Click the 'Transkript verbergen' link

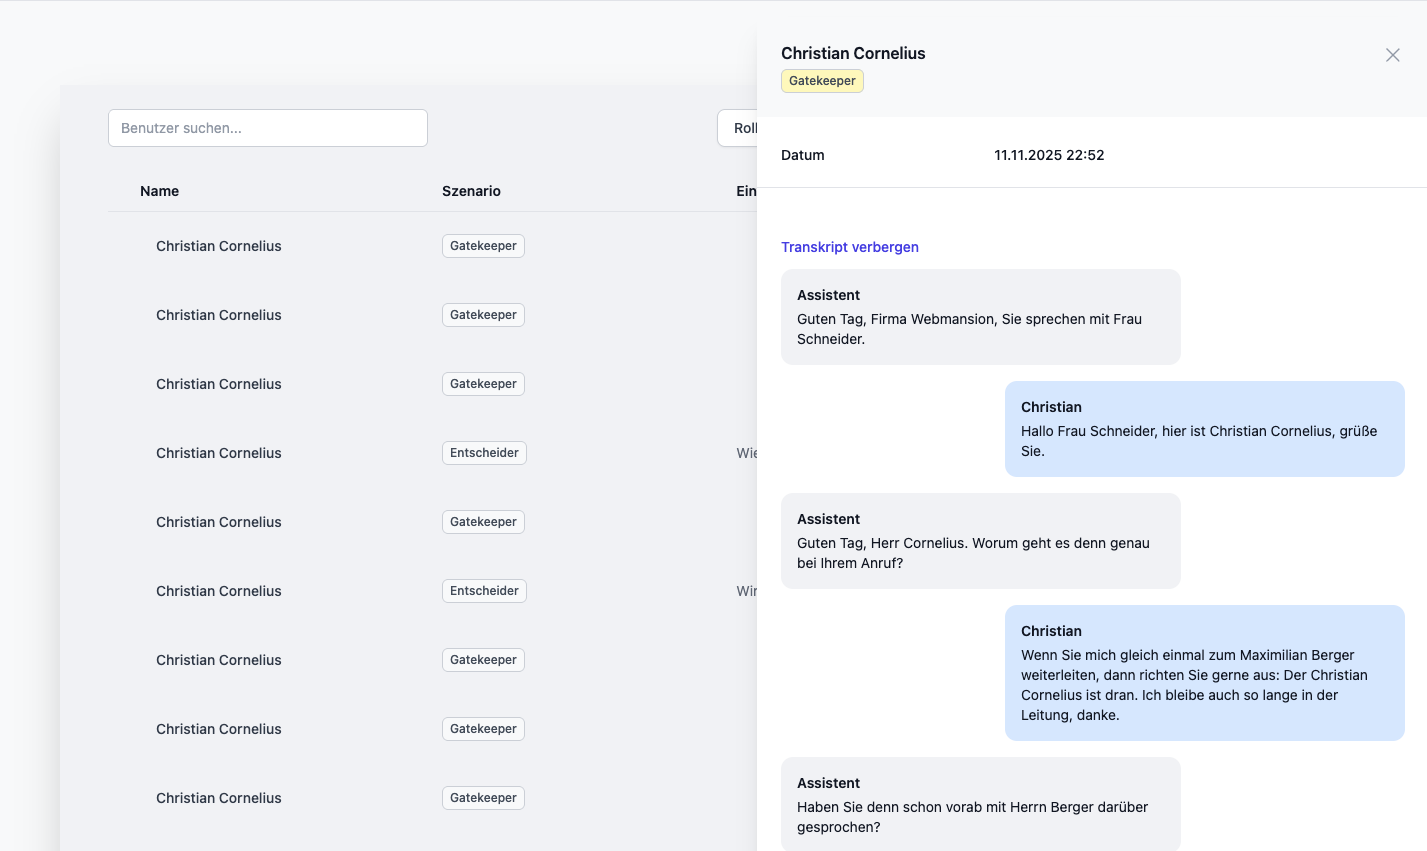click(x=849, y=247)
